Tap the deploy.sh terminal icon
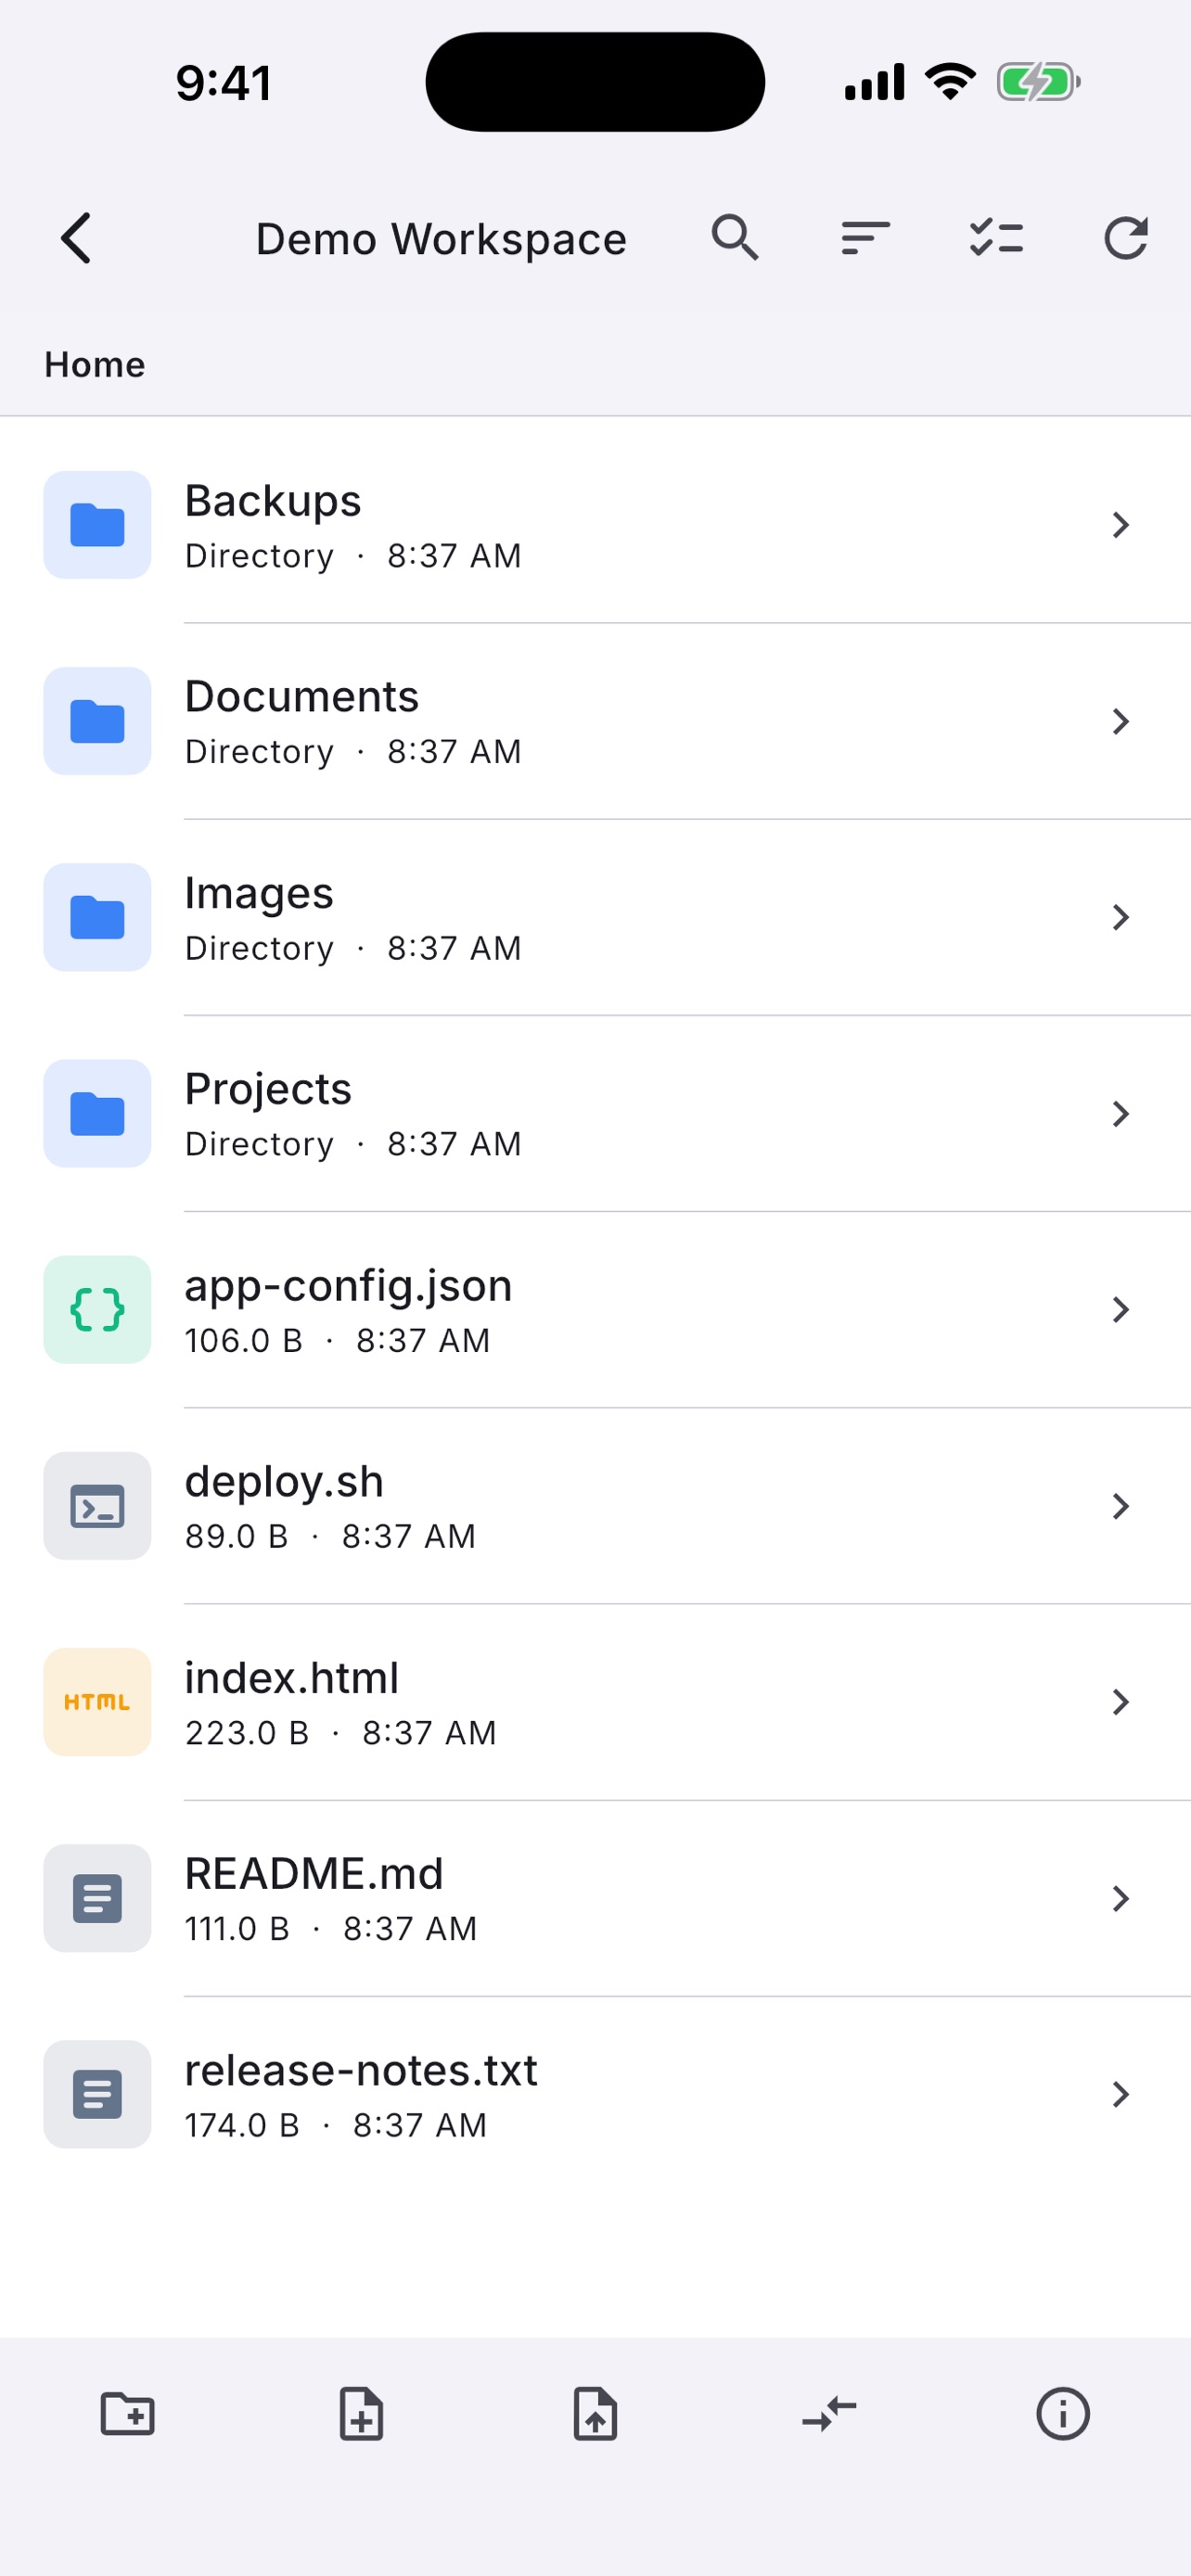This screenshot has width=1191, height=2576. (97, 1505)
